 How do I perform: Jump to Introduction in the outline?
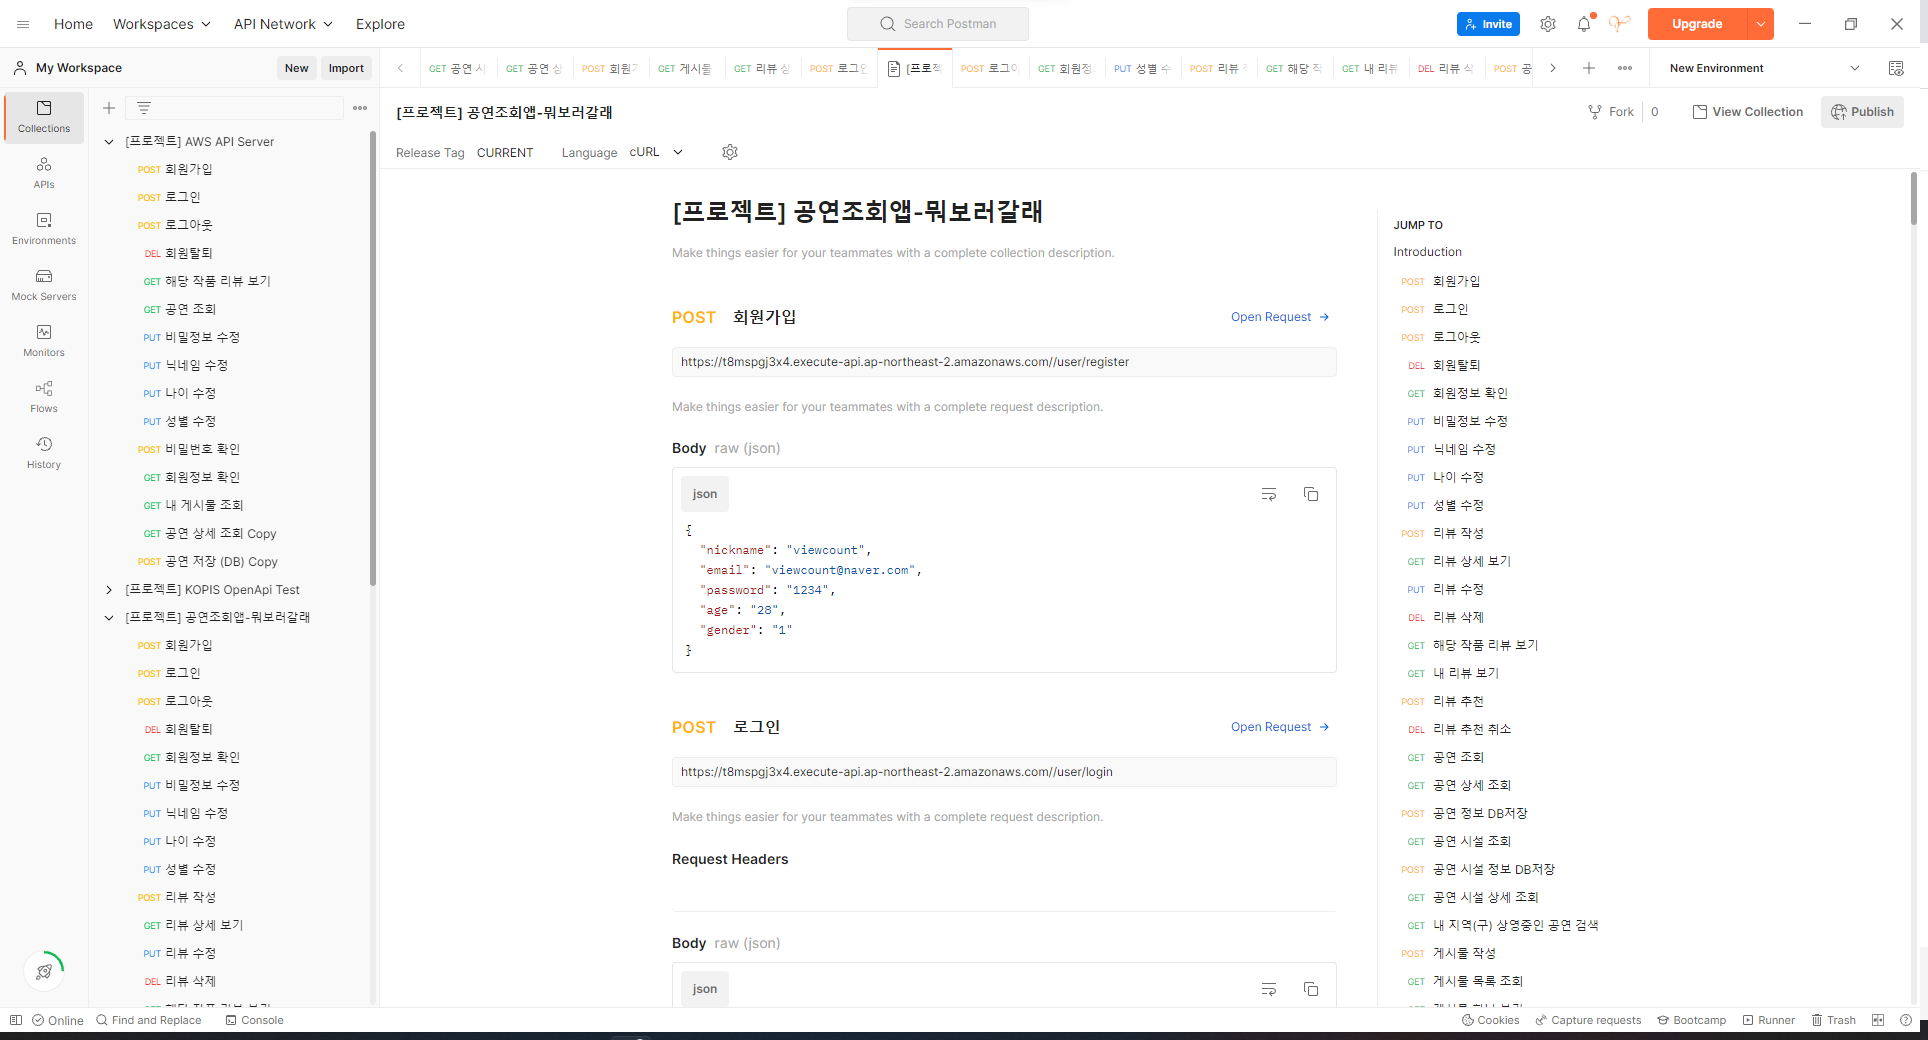click(1427, 252)
